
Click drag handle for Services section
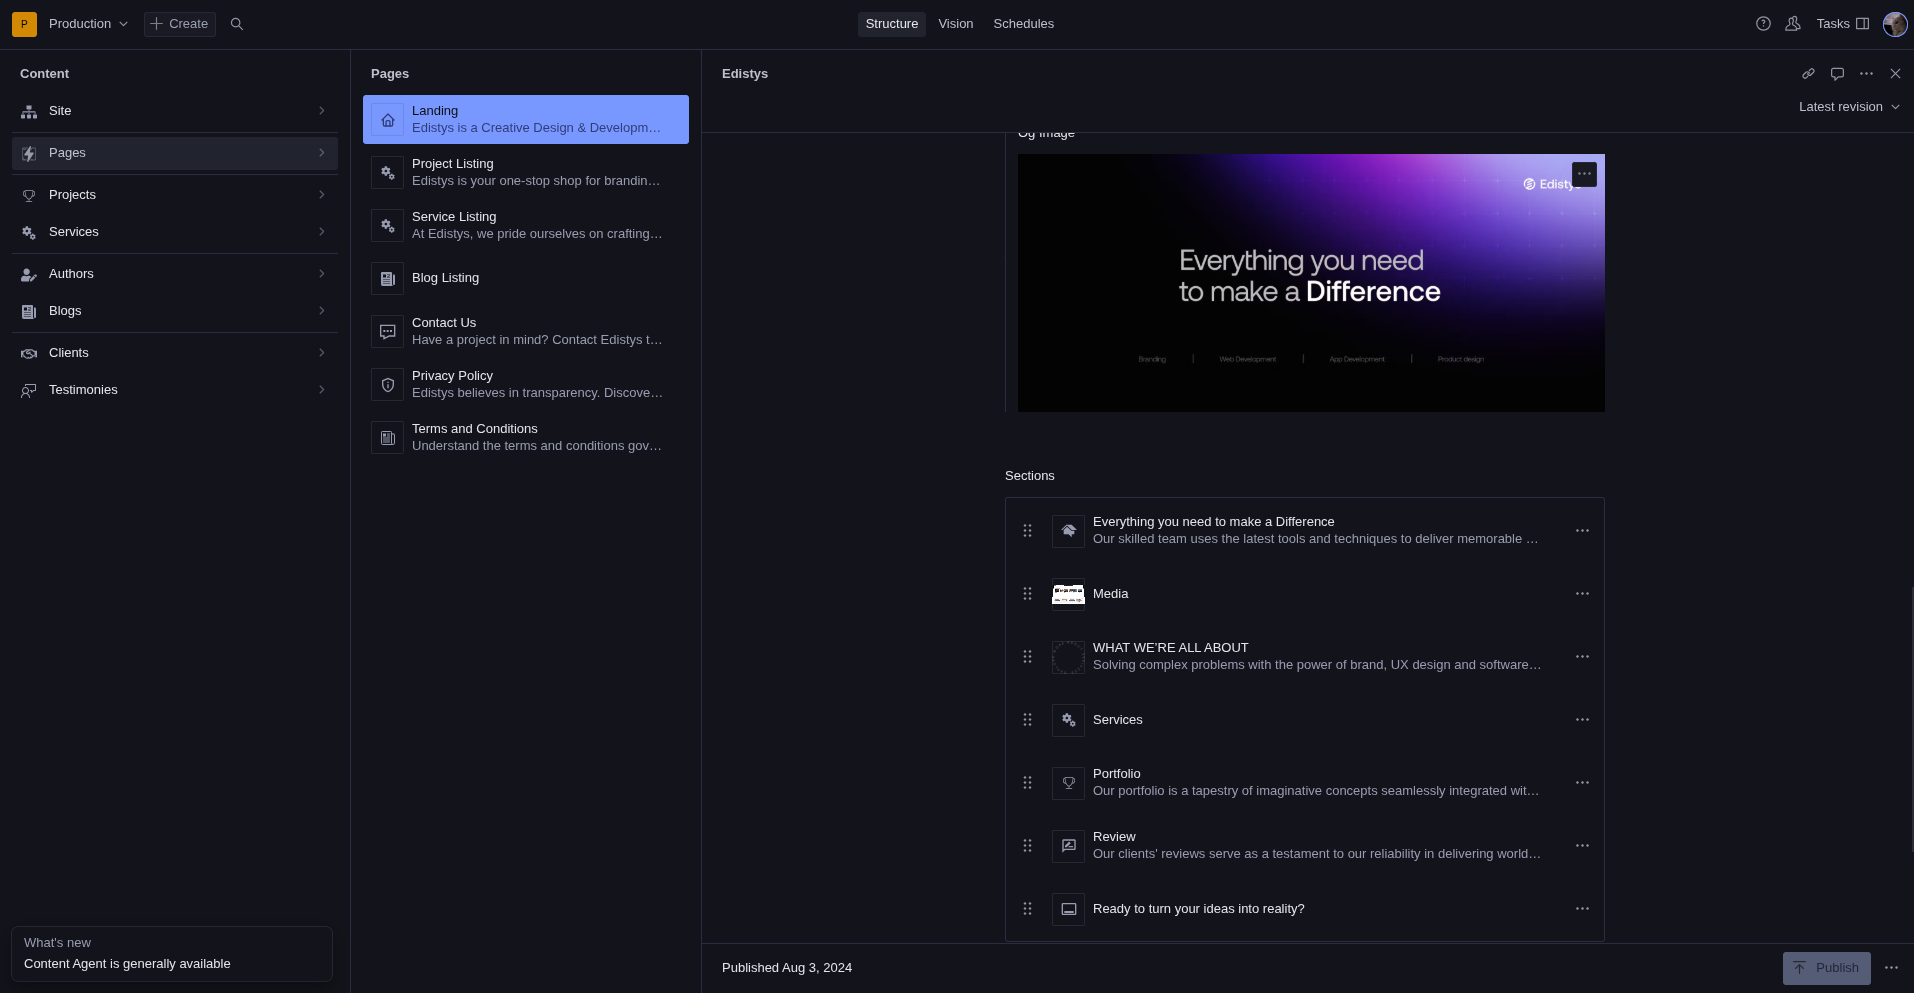coord(1027,720)
